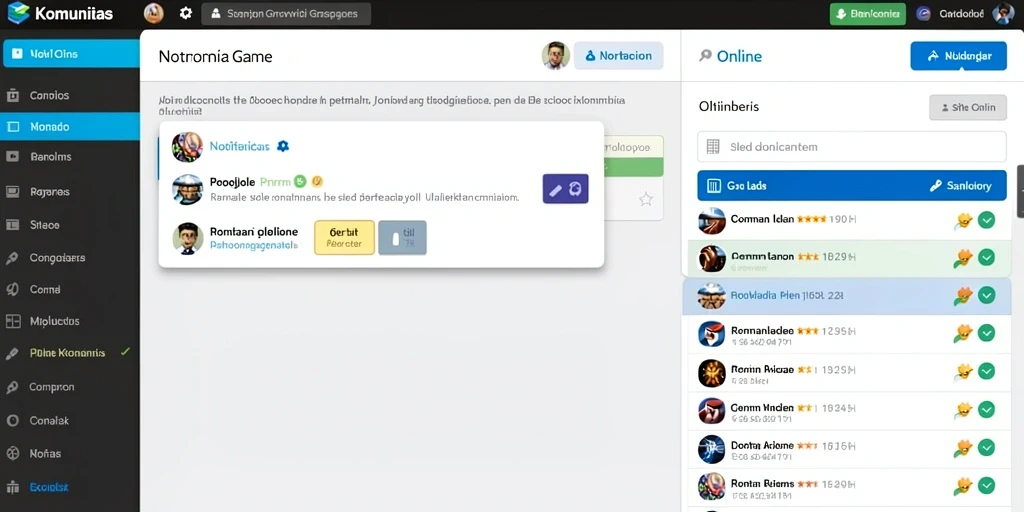This screenshot has height=512, width=1024.
Task: Open the Conma sidebar icon
Action: point(12,289)
